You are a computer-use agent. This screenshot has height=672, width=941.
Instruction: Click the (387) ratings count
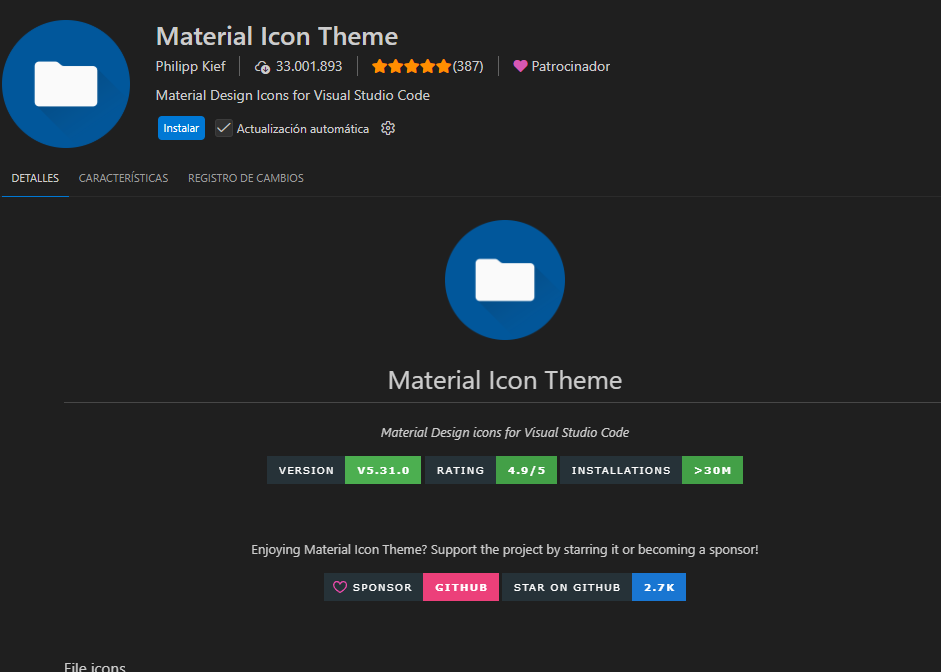pos(468,67)
